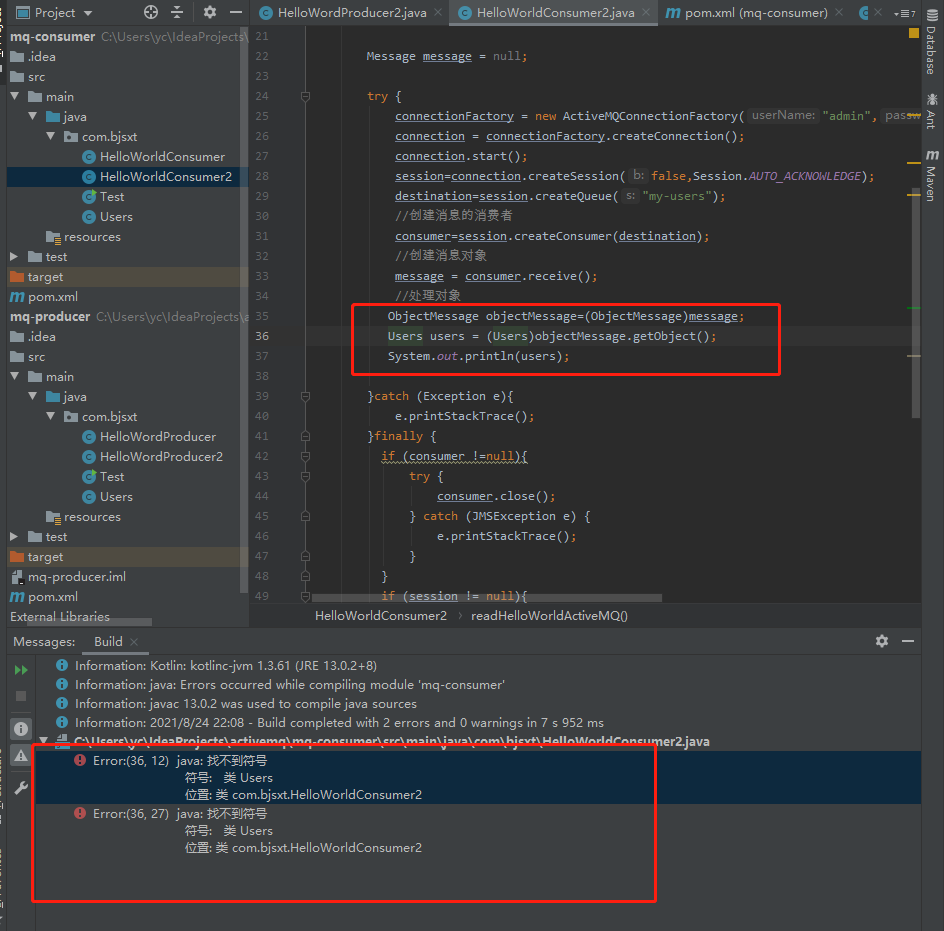Select the mq-producer module root

pyautogui.click(x=50, y=316)
